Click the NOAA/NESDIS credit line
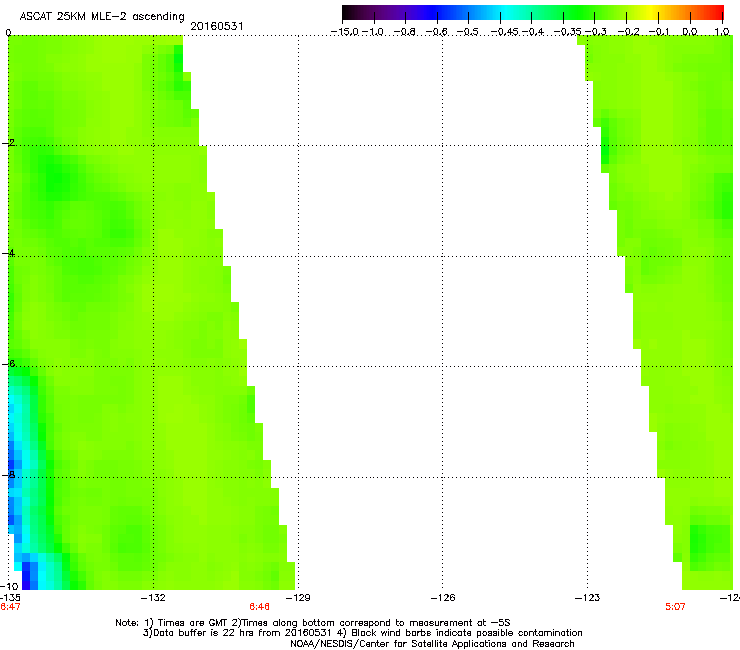The width and height of the screenshot is (740, 650). (x=432, y=644)
